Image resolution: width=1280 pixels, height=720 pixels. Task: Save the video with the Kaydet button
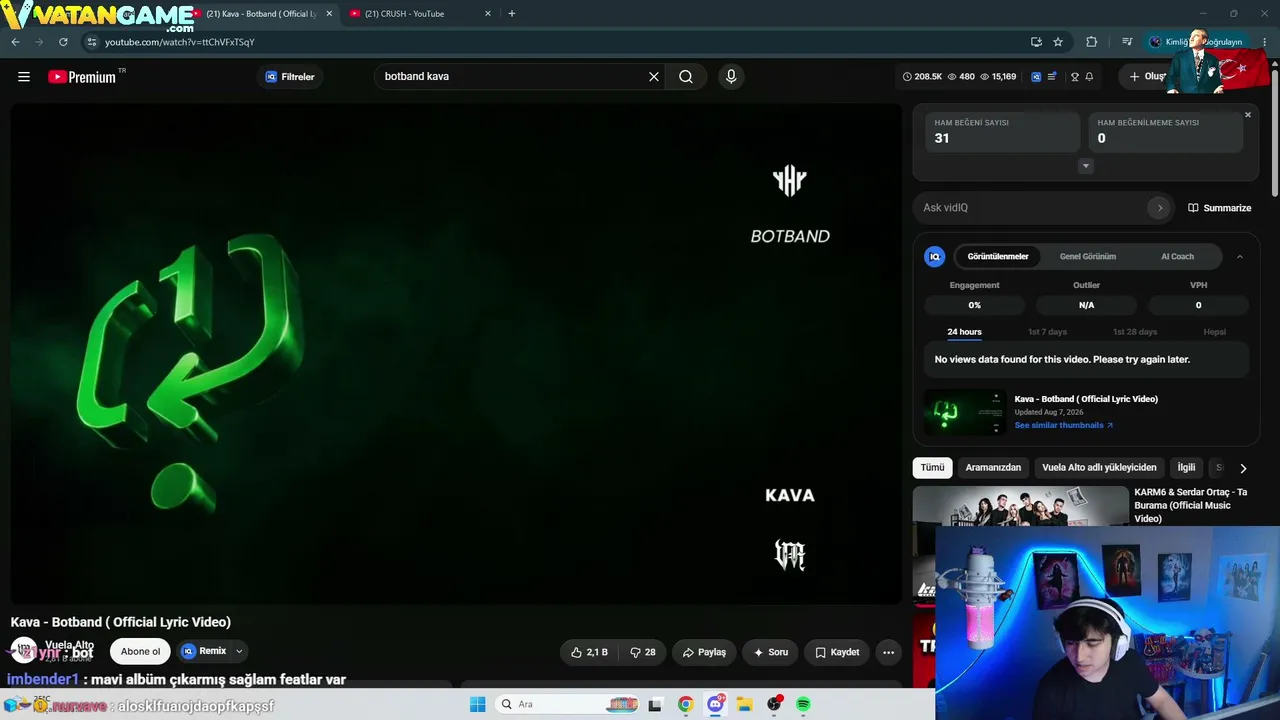point(837,652)
